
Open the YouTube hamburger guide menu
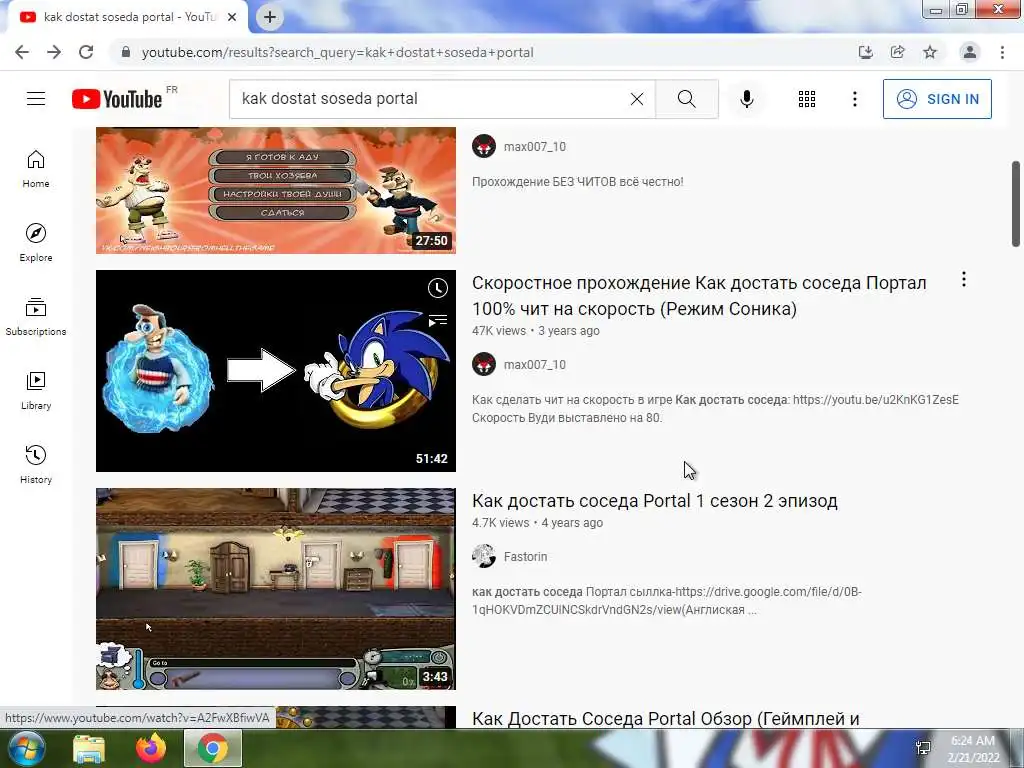coord(36,99)
